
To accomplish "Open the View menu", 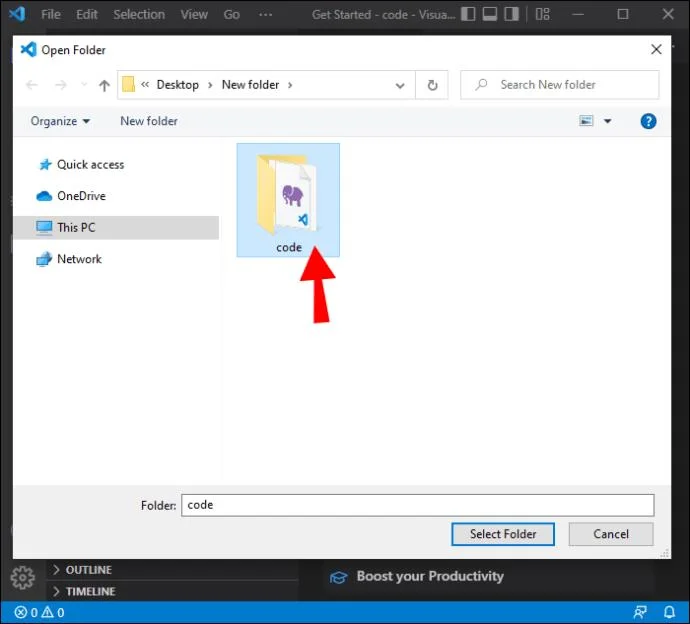I will point(194,15).
